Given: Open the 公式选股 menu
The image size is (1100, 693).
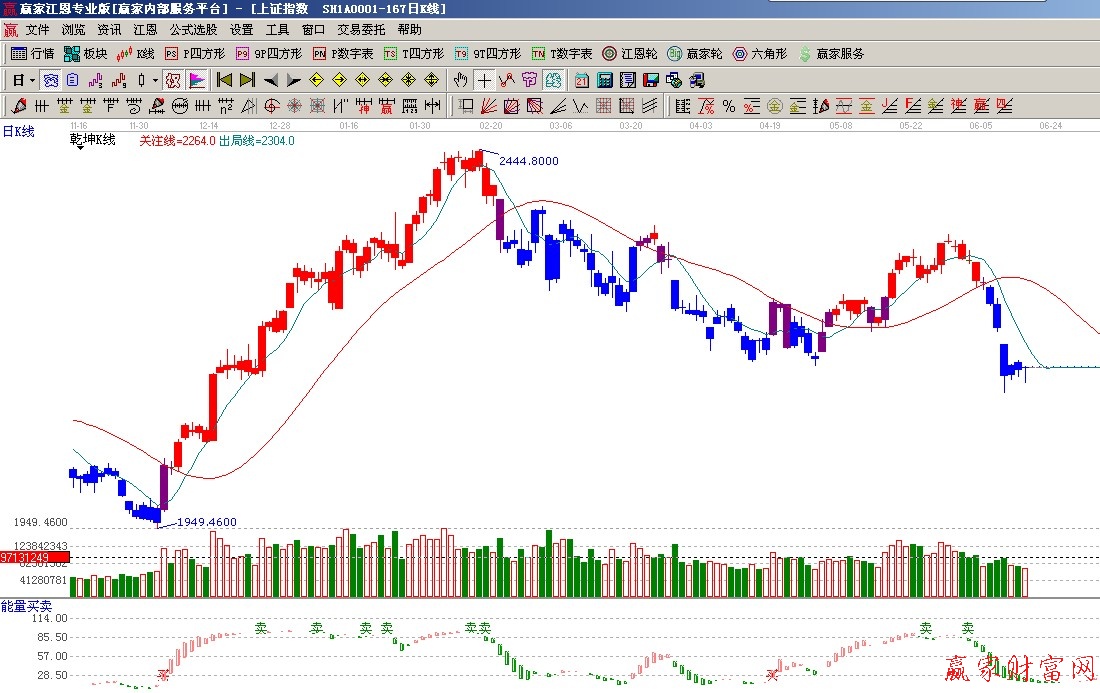Looking at the screenshot, I should click(x=193, y=30).
